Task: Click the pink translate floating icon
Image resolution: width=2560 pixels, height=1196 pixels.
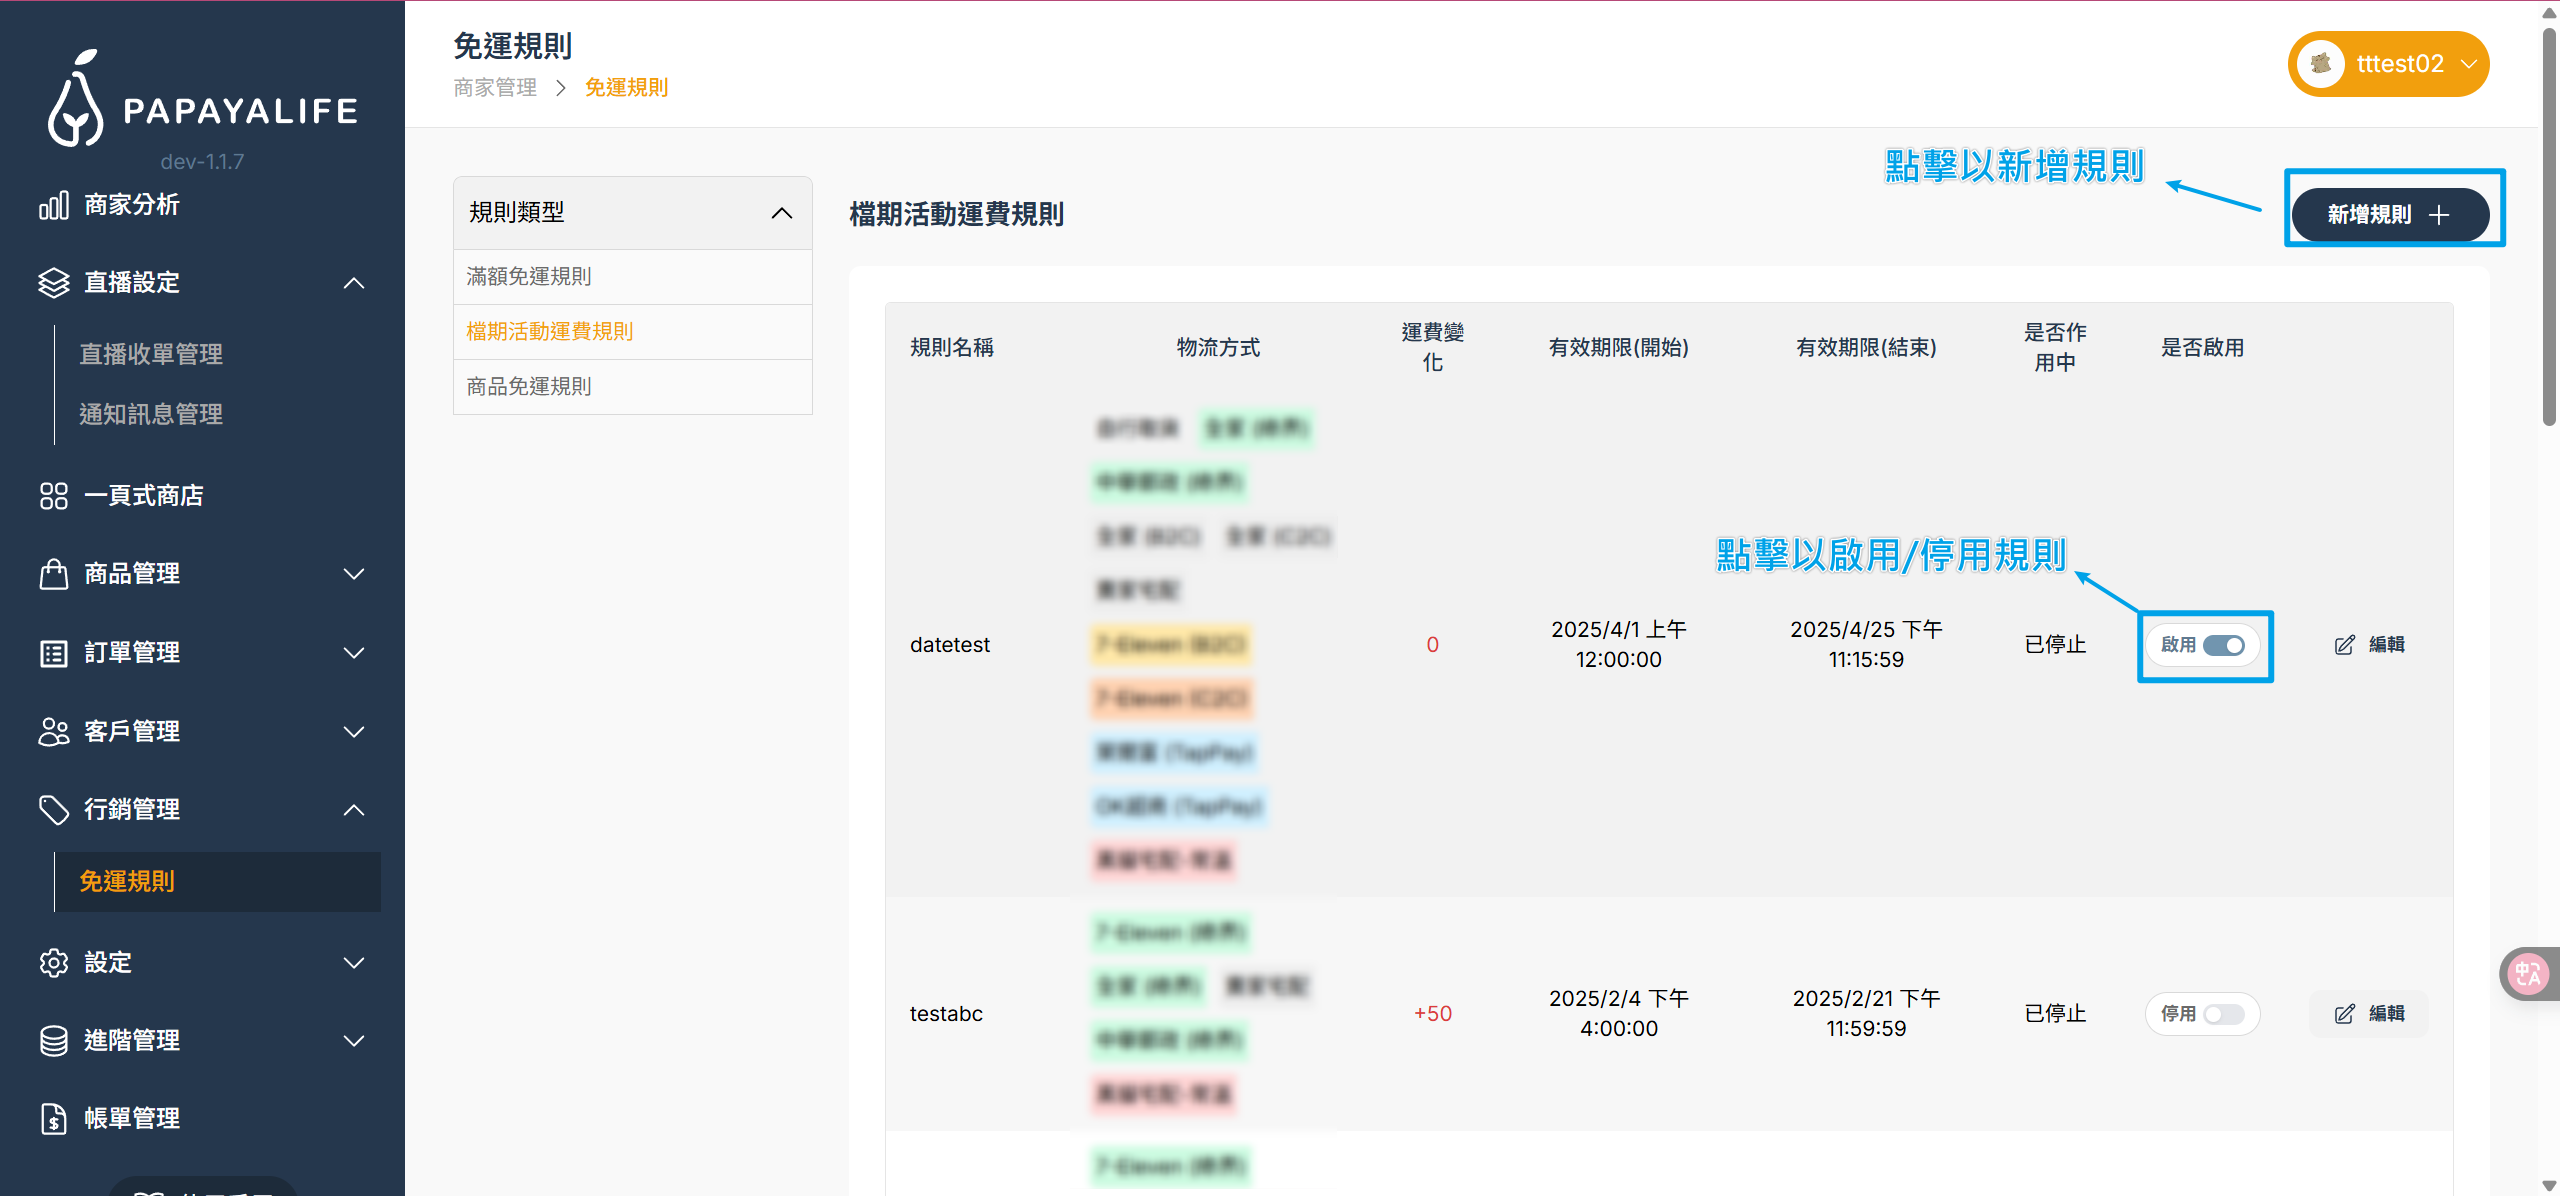Action: 2528,973
